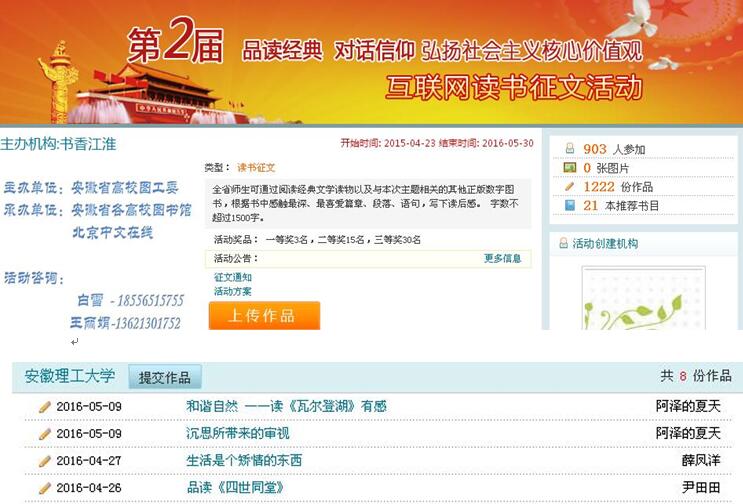Click pencil icon for 和谐自然 entry row
Viewport: 743px width, 504px height.
click(44, 407)
